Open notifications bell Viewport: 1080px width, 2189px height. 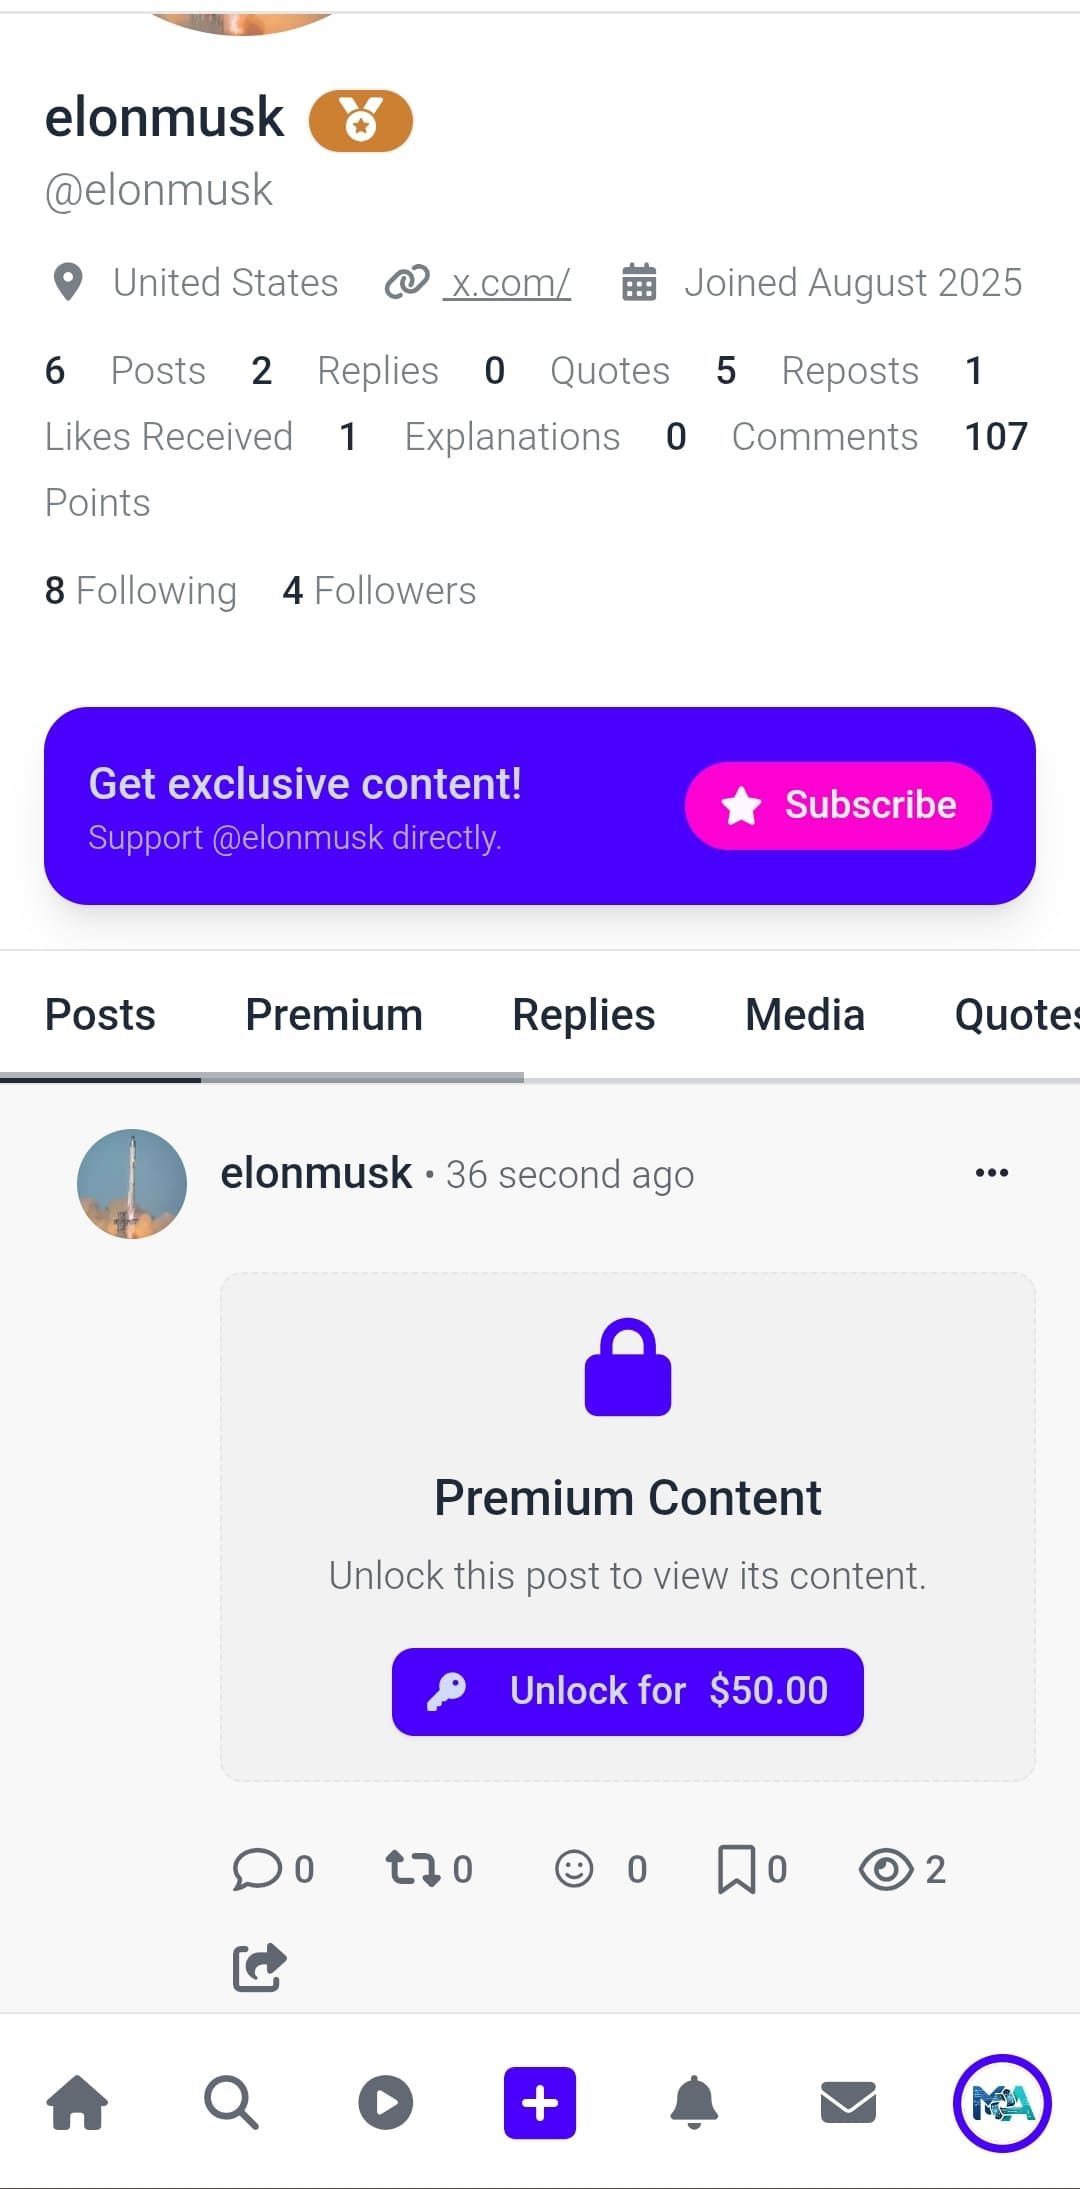coord(694,2101)
